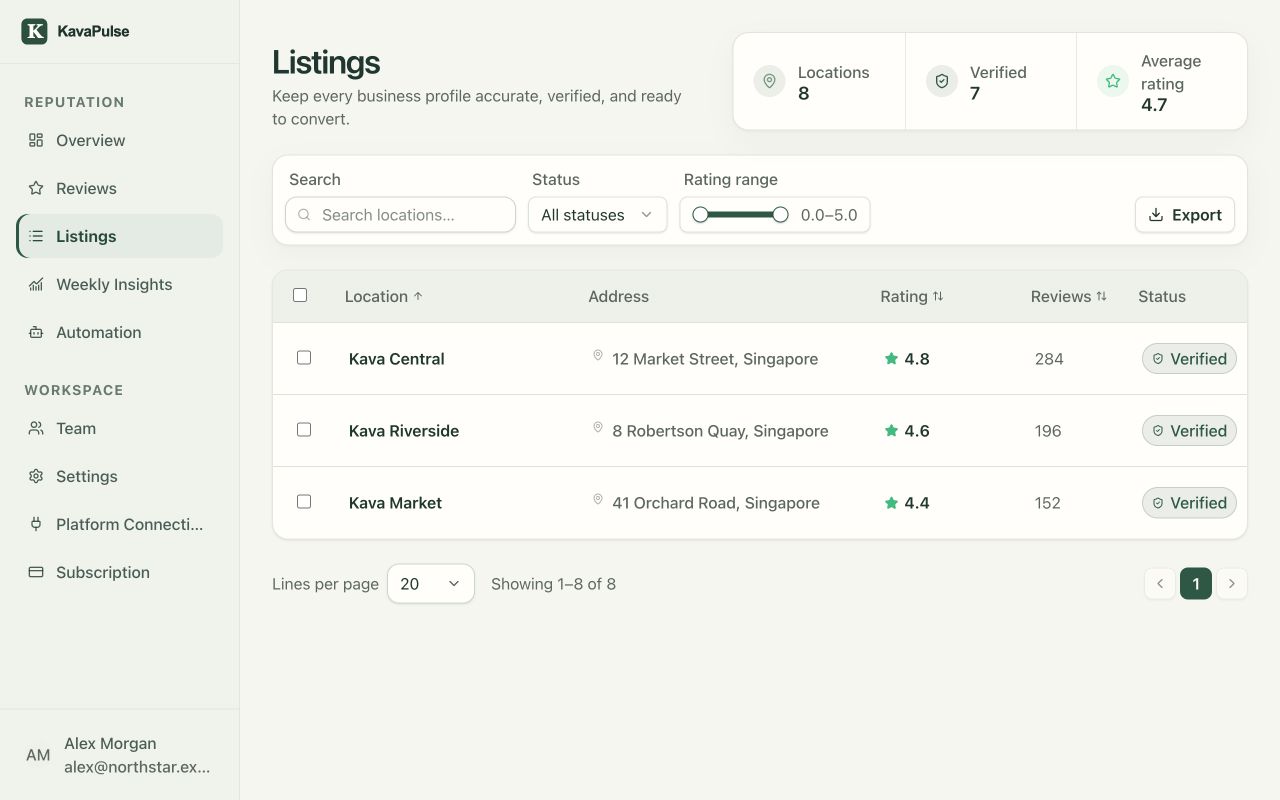Open the Lines per page dropdown
Screen dimensions: 1280x800
[x=431, y=584]
